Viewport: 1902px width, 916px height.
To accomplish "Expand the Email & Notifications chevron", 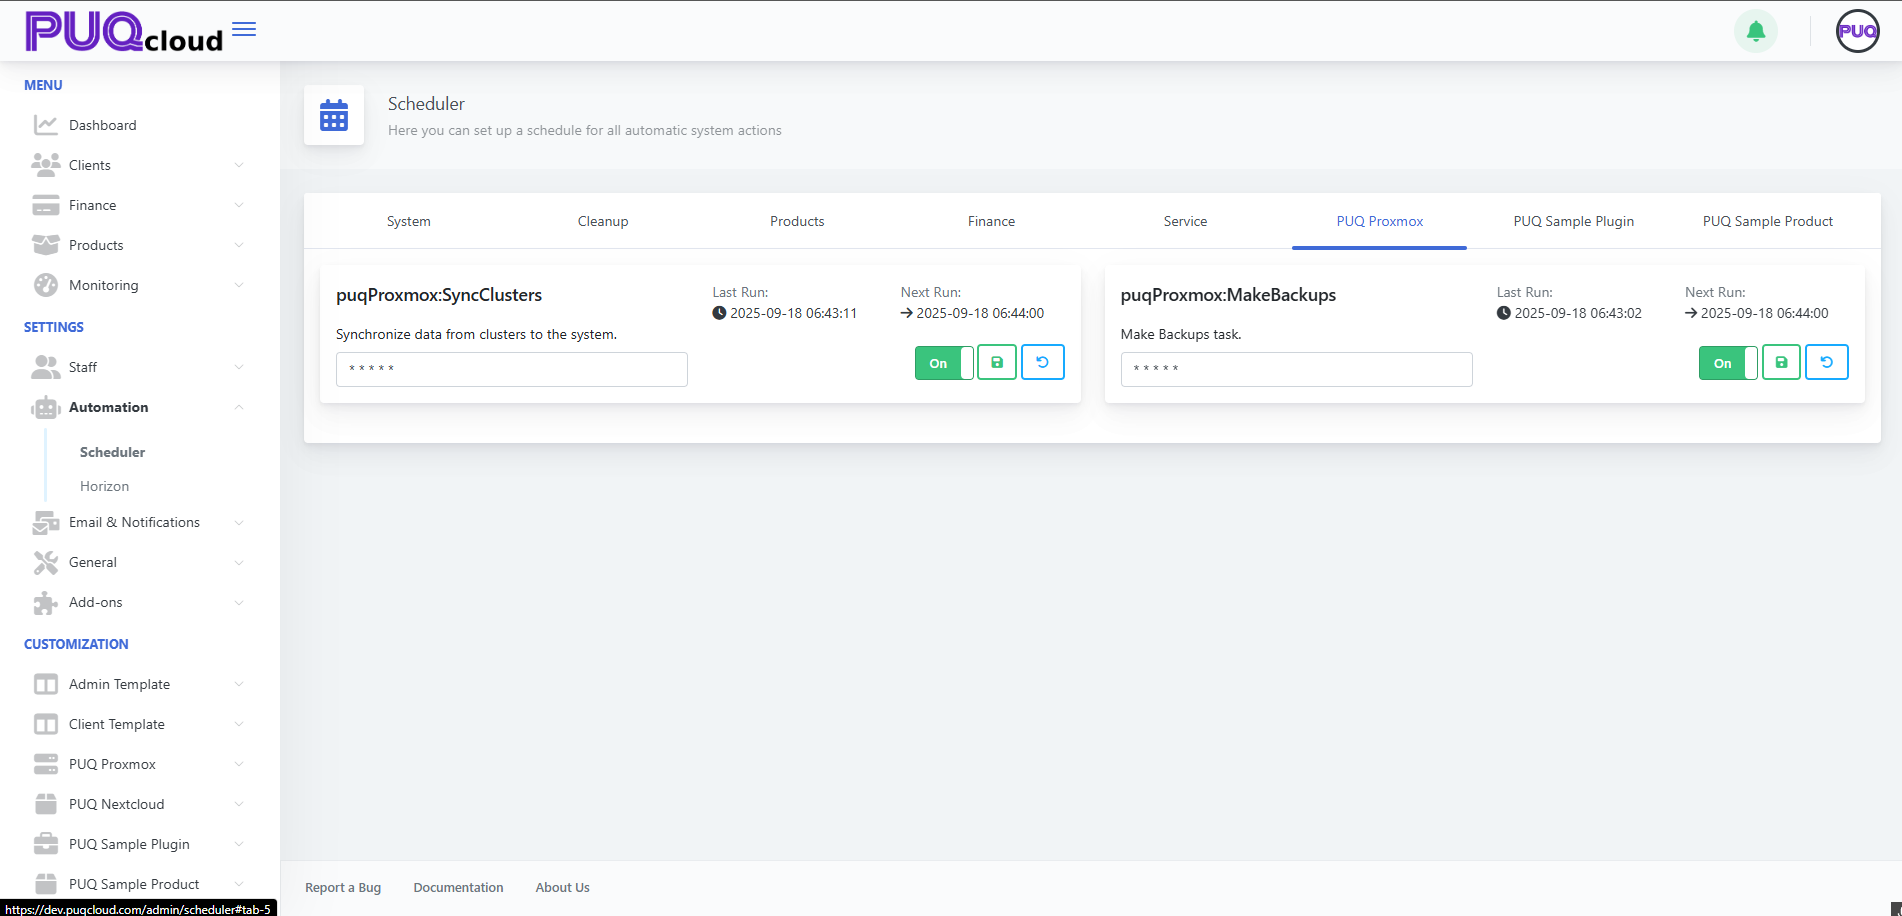I will click(x=239, y=522).
